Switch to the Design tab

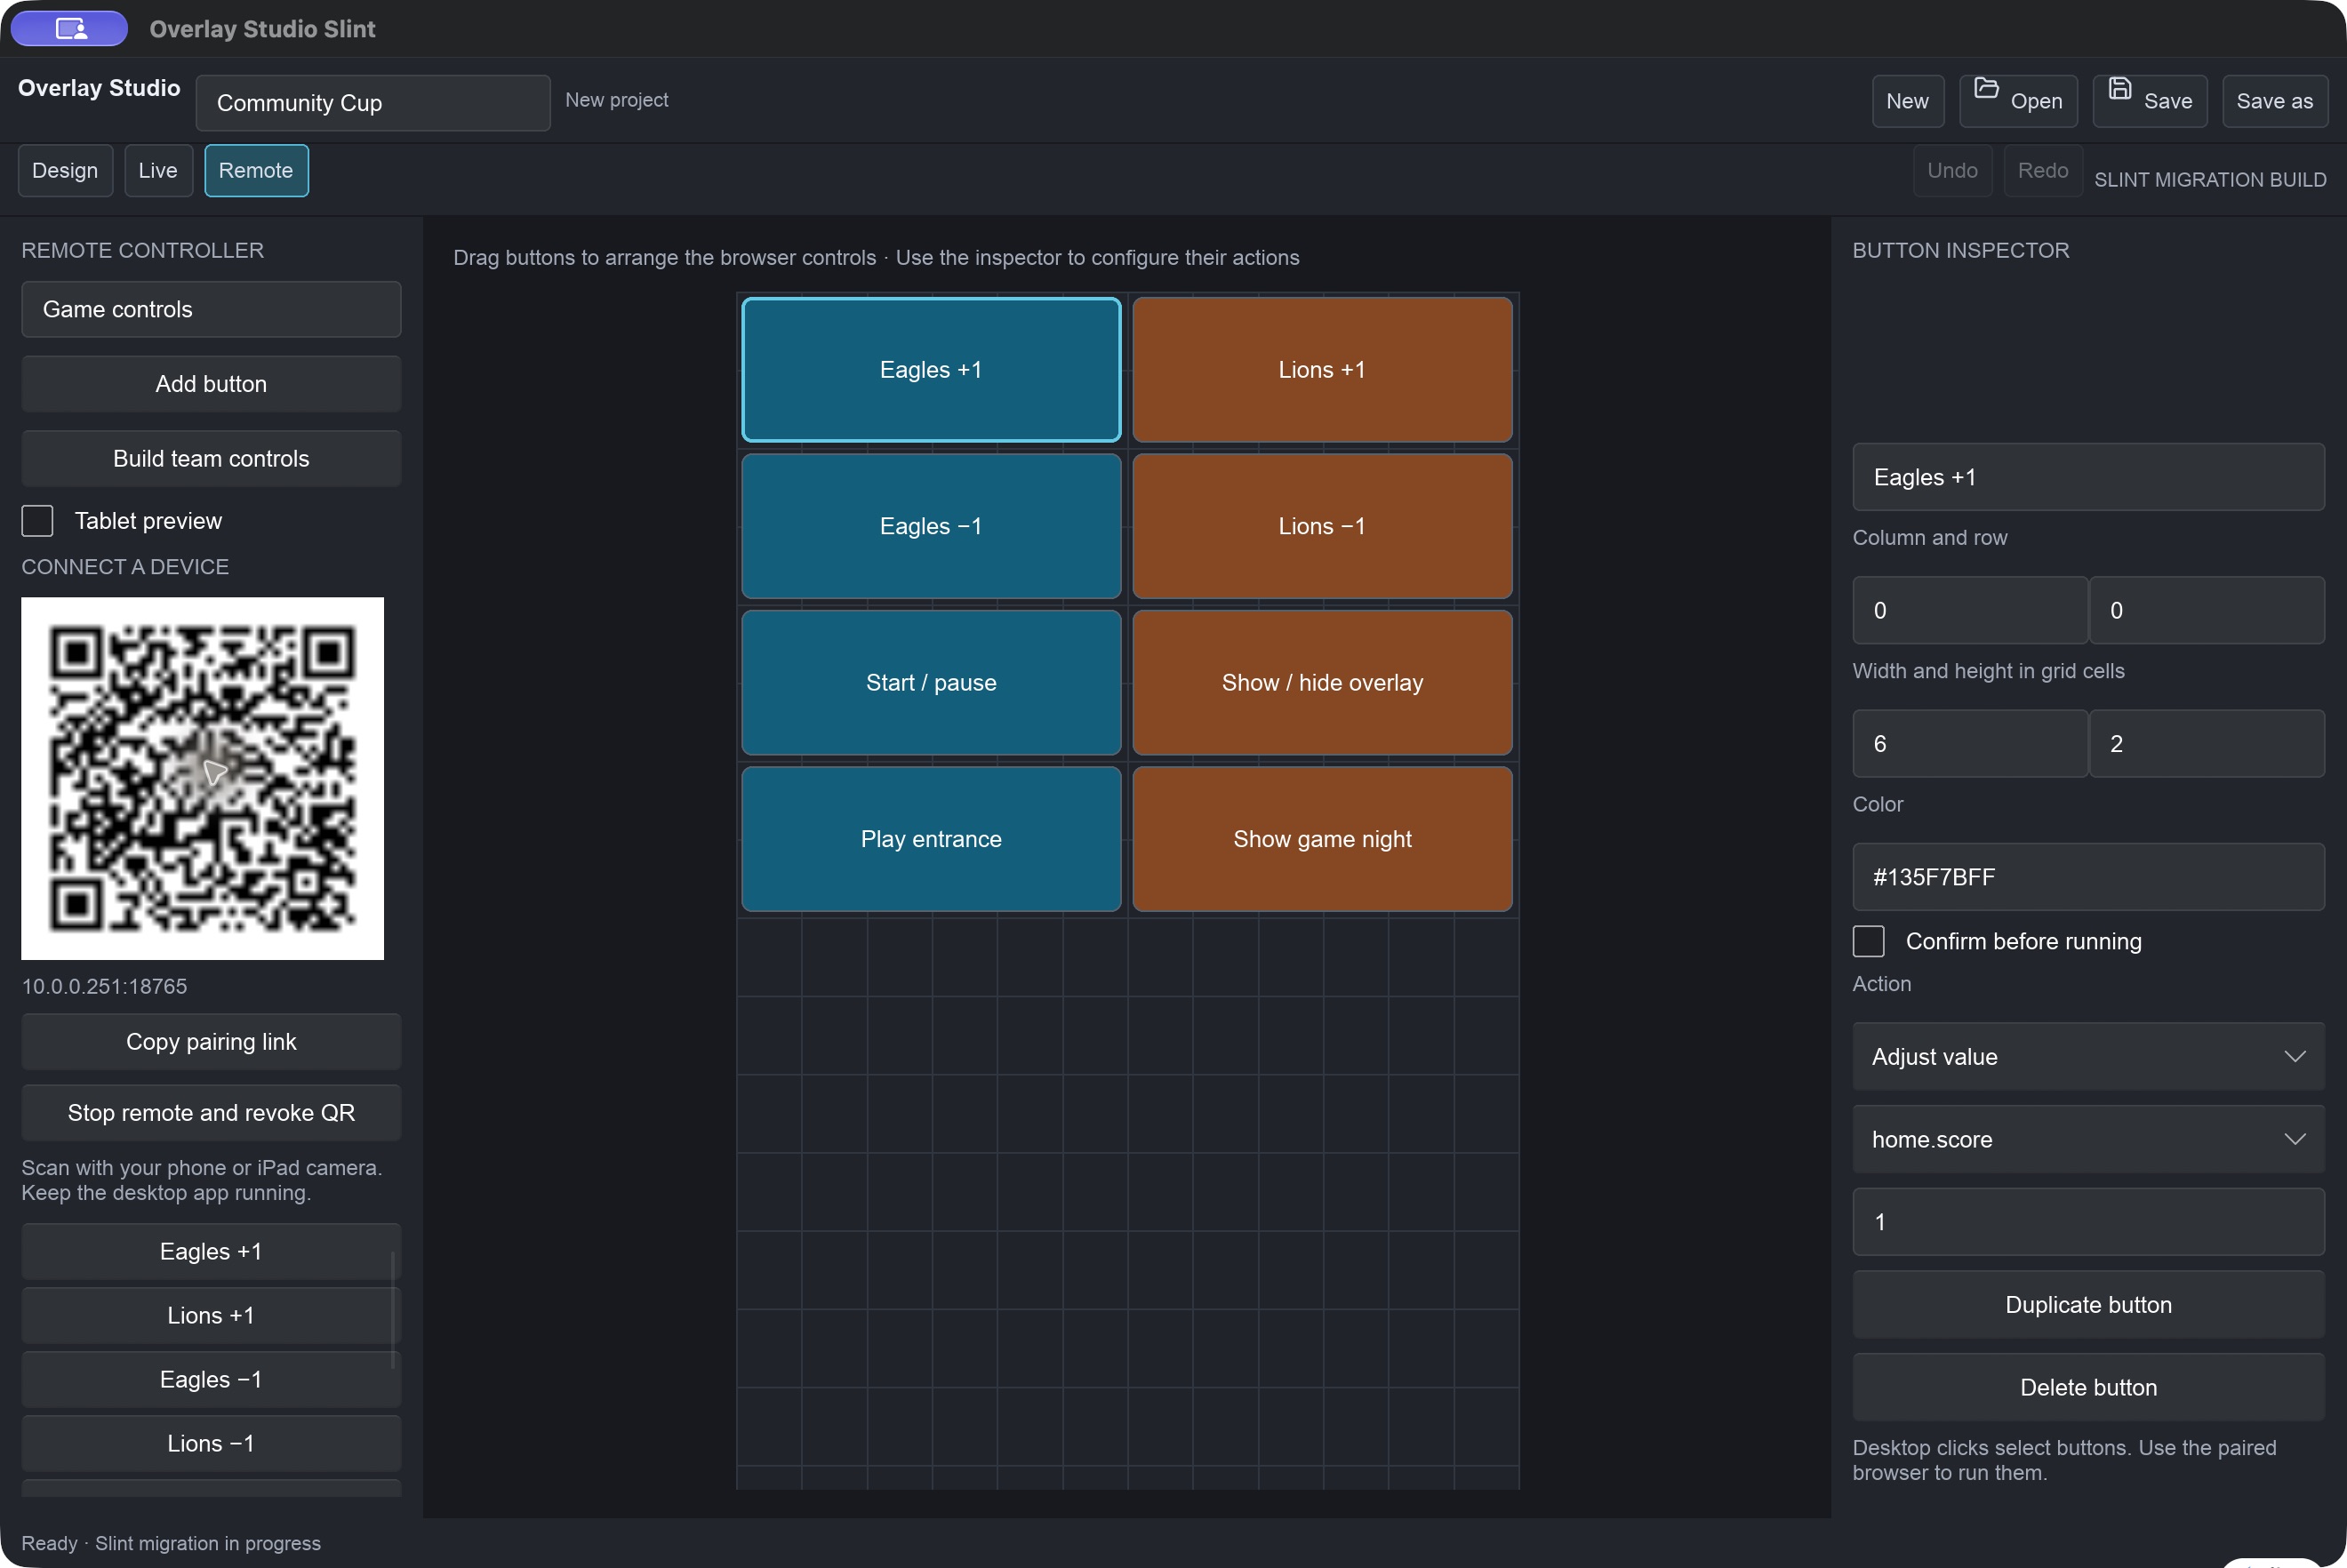(x=65, y=170)
